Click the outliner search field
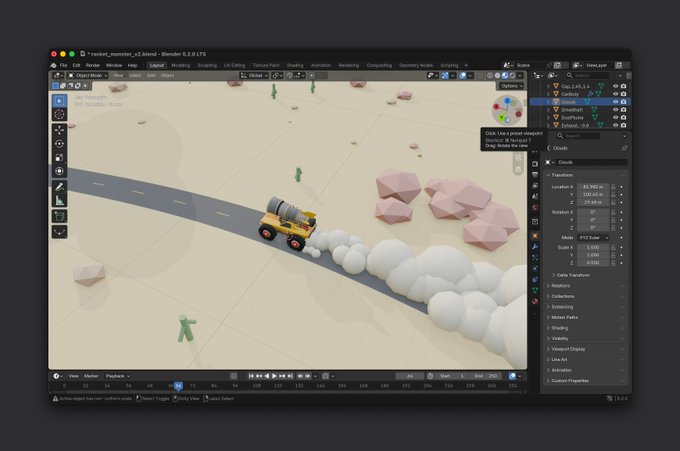 click(x=590, y=75)
